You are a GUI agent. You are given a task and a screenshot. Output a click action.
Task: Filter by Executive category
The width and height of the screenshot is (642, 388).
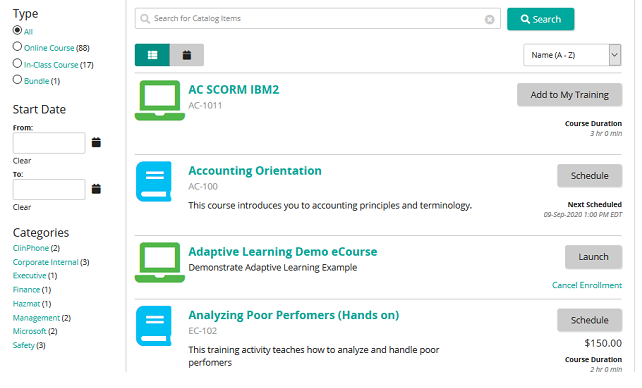click(x=29, y=275)
